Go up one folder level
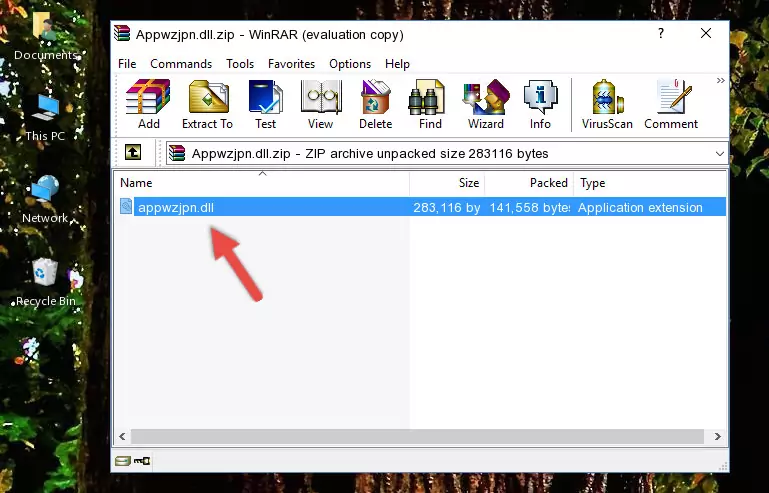 (x=133, y=153)
